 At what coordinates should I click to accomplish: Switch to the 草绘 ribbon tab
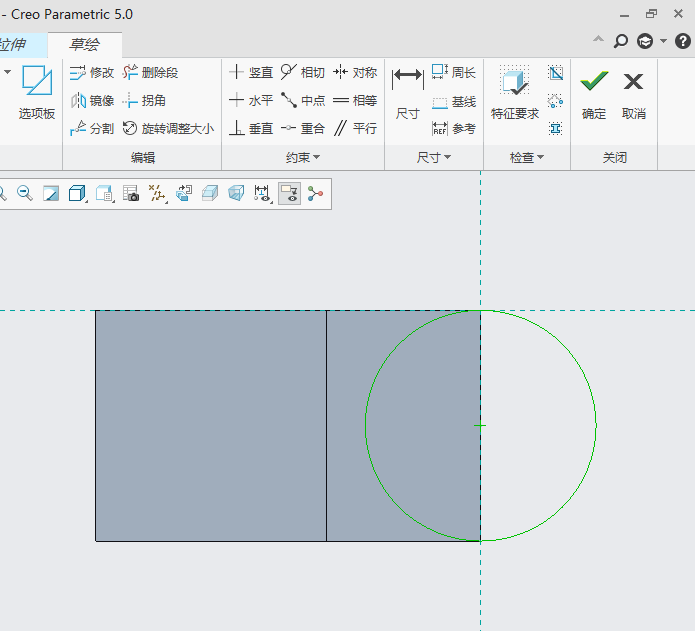[85, 44]
